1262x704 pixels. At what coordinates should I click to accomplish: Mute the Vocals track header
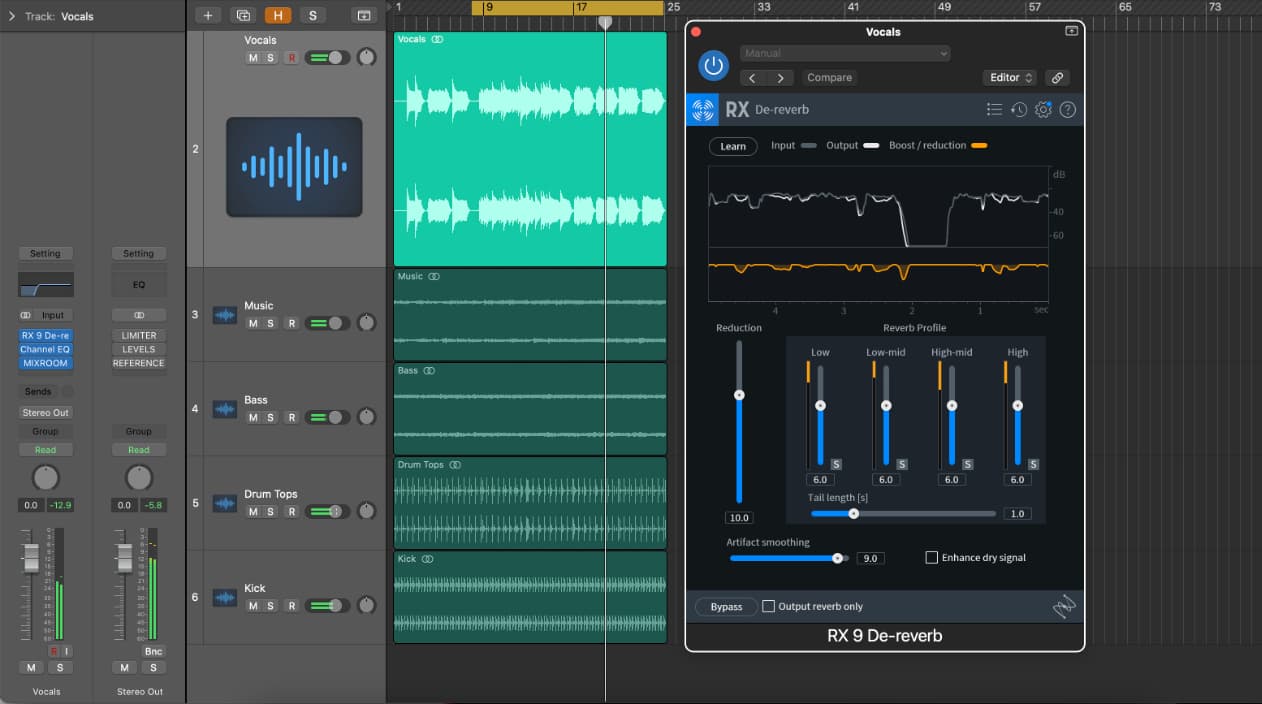253,58
